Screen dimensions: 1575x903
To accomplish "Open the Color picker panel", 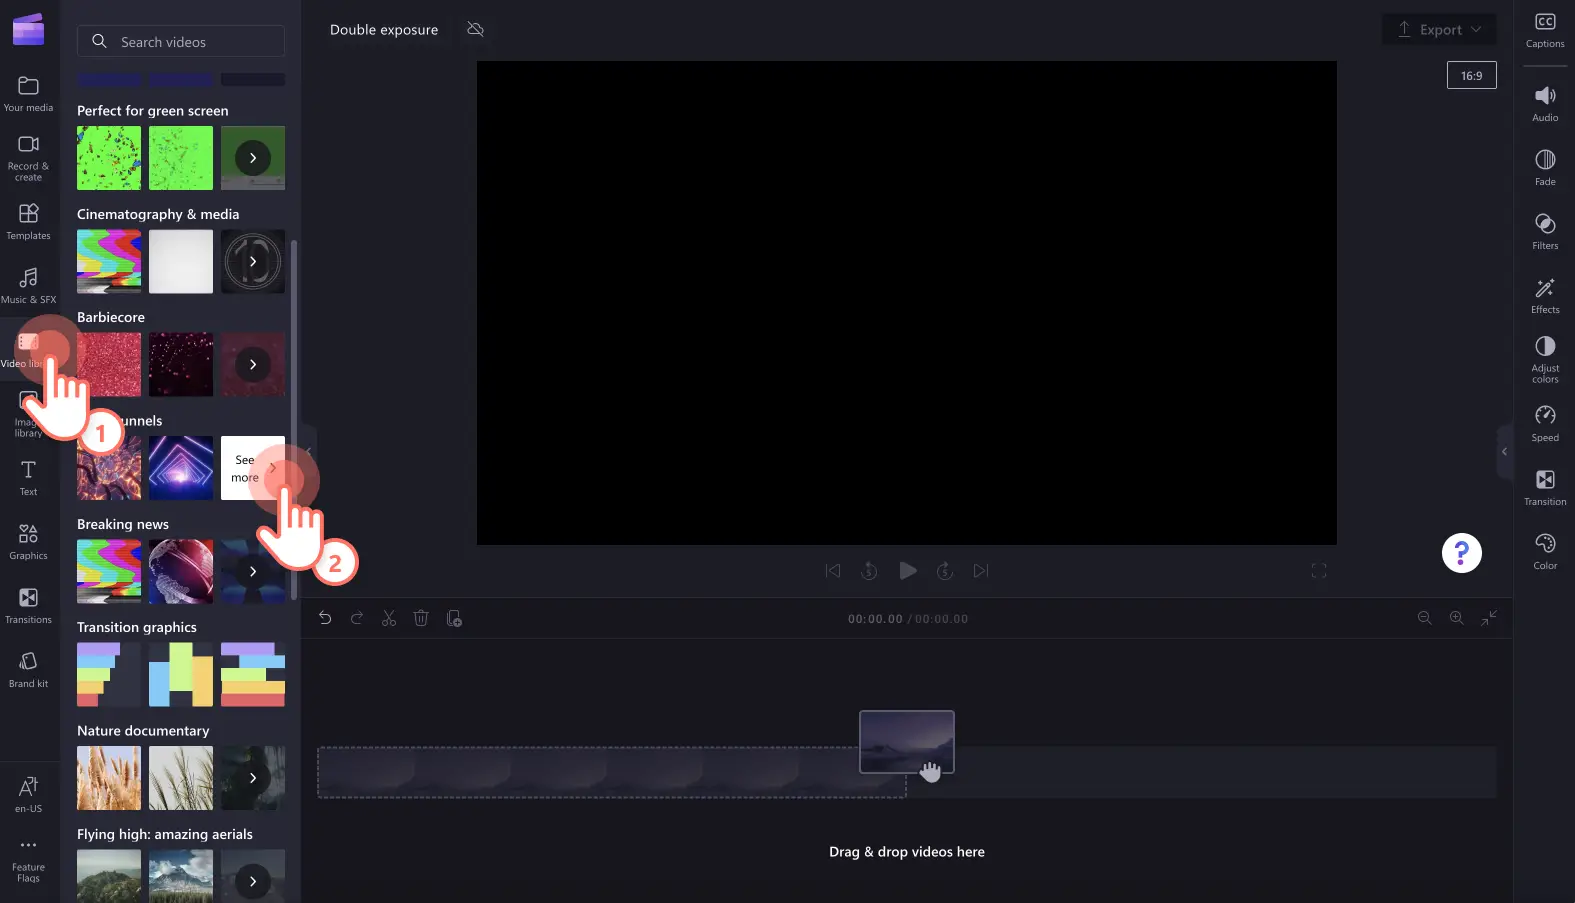I will pos(1544,551).
